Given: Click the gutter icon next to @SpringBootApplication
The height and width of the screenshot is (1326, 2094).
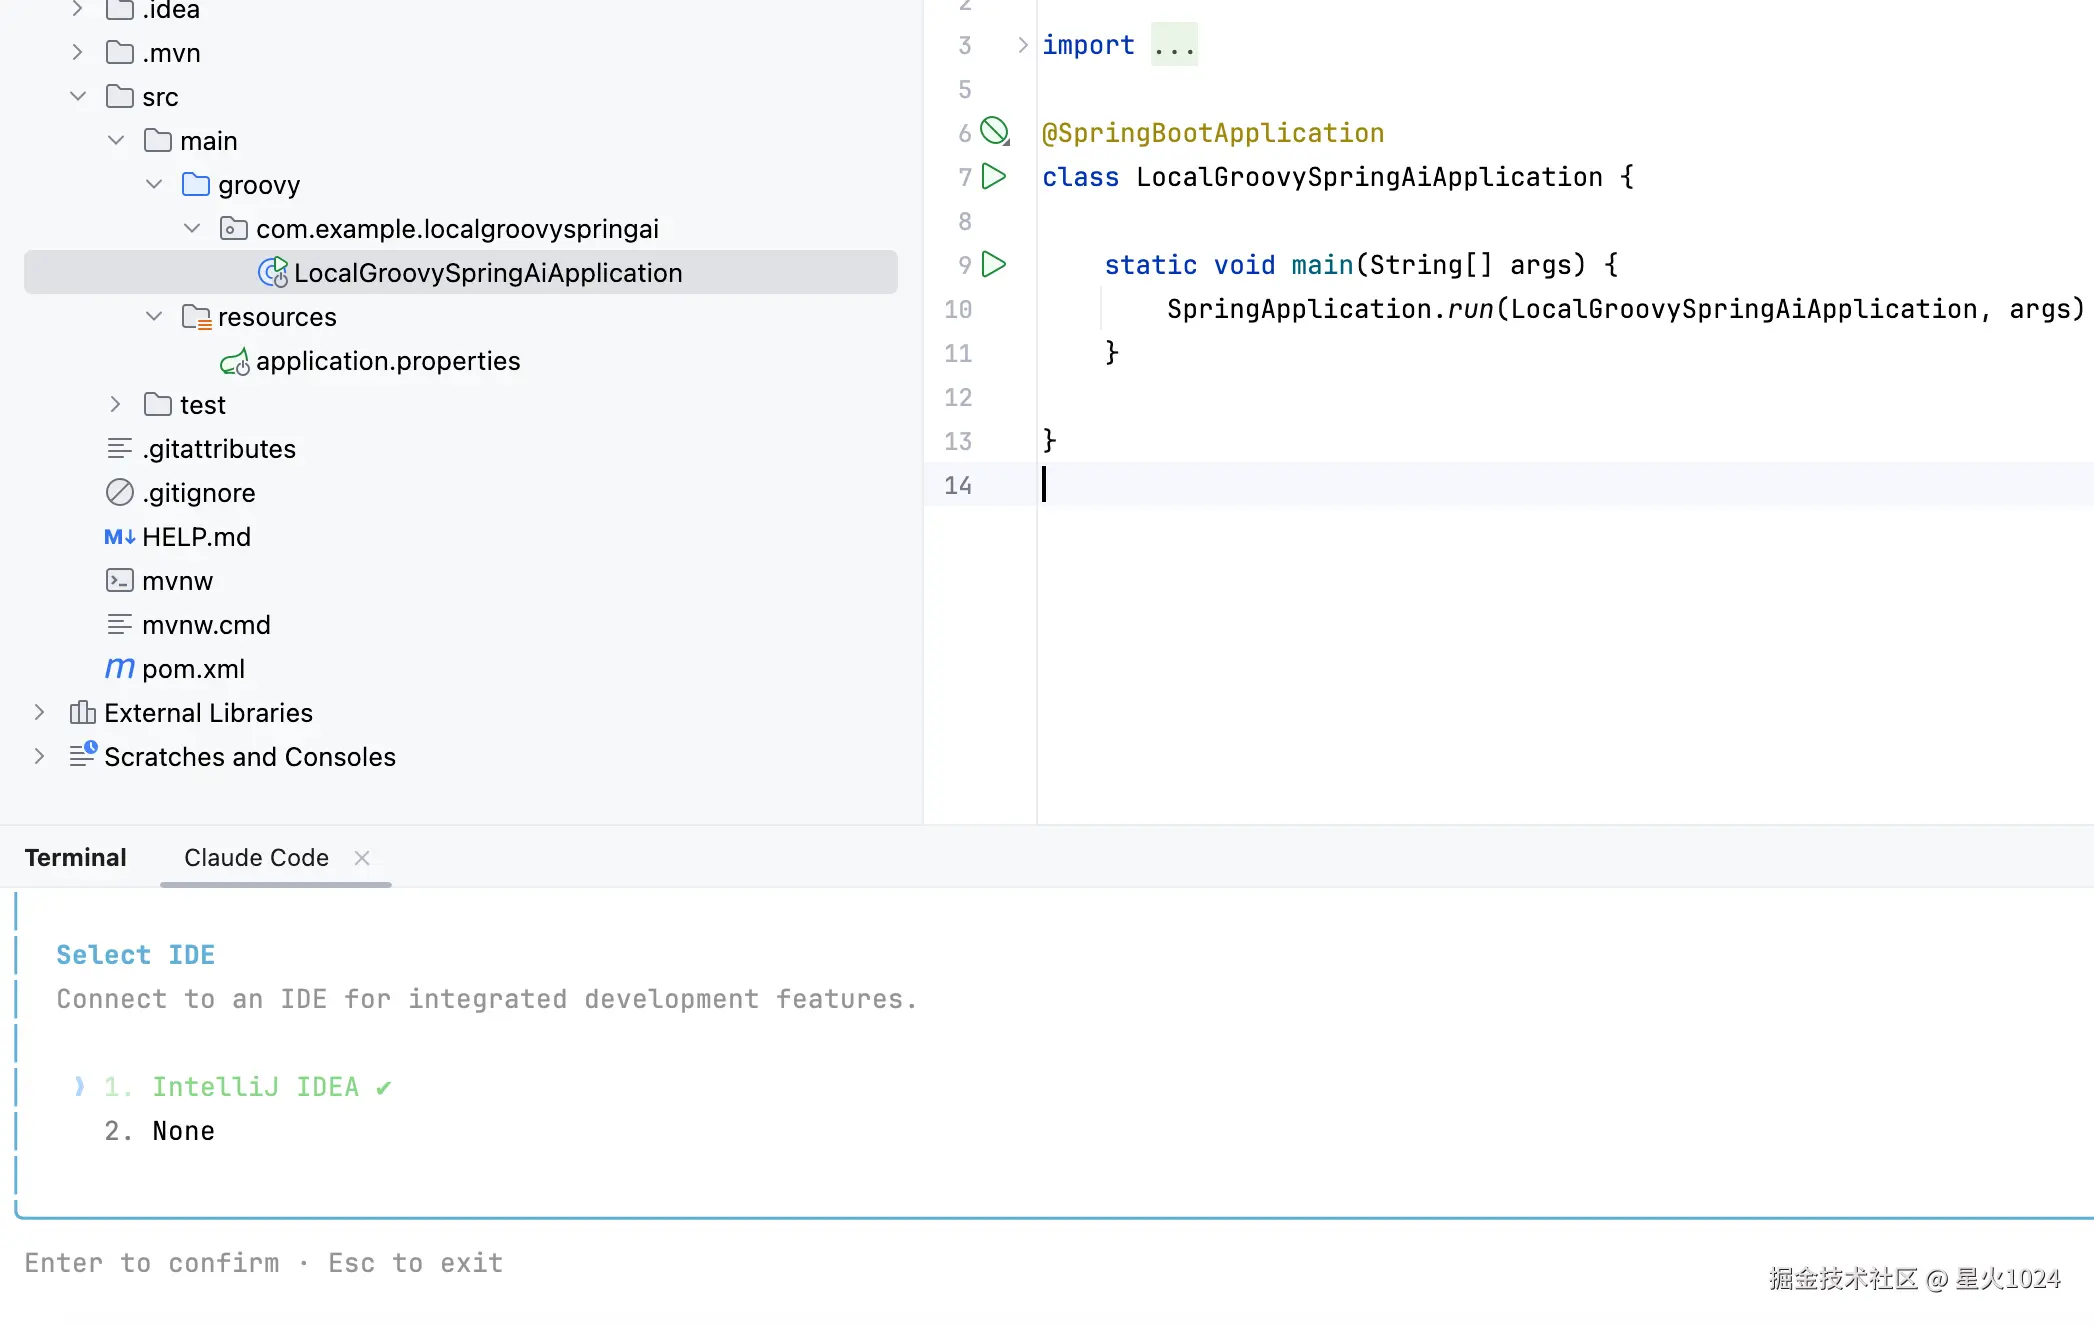Looking at the screenshot, I should pos(994,131).
